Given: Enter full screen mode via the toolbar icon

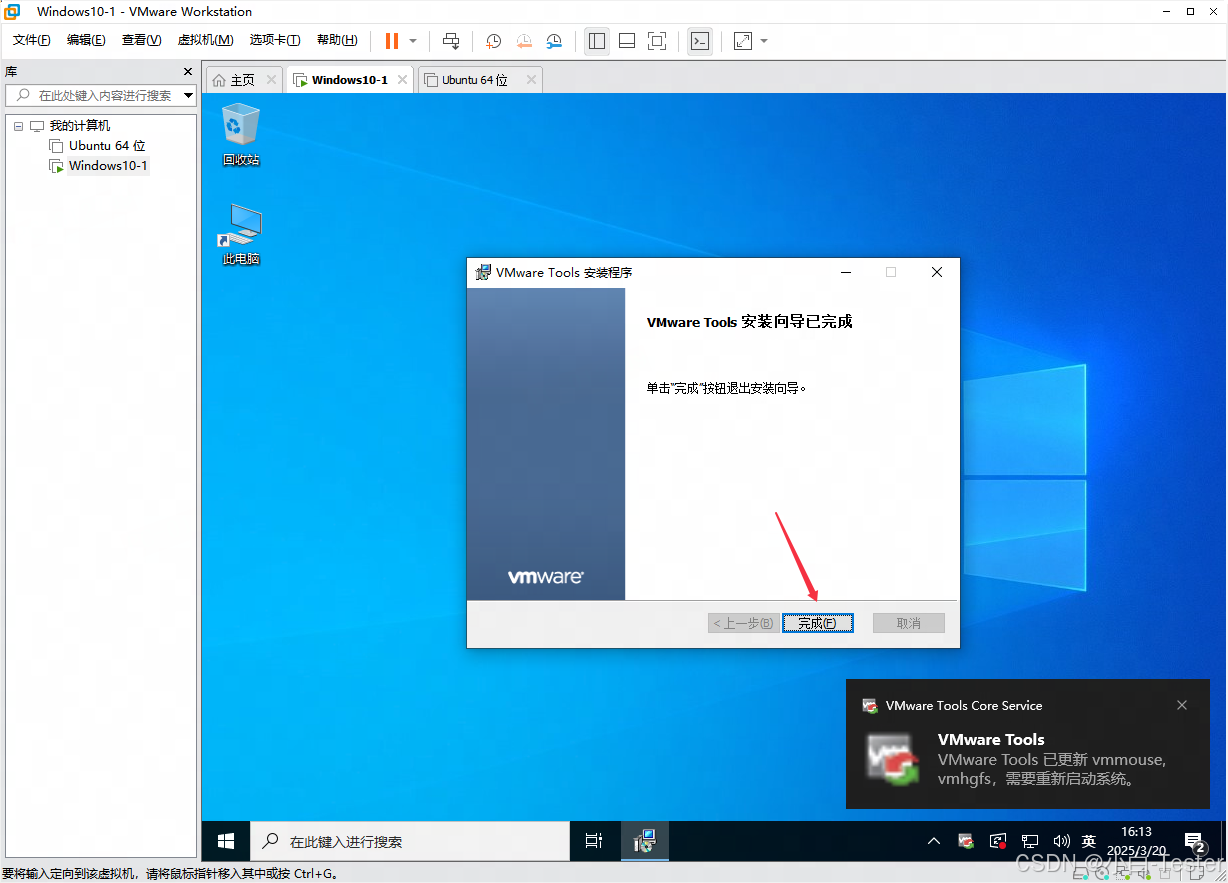Looking at the screenshot, I should tap(657, 41).
